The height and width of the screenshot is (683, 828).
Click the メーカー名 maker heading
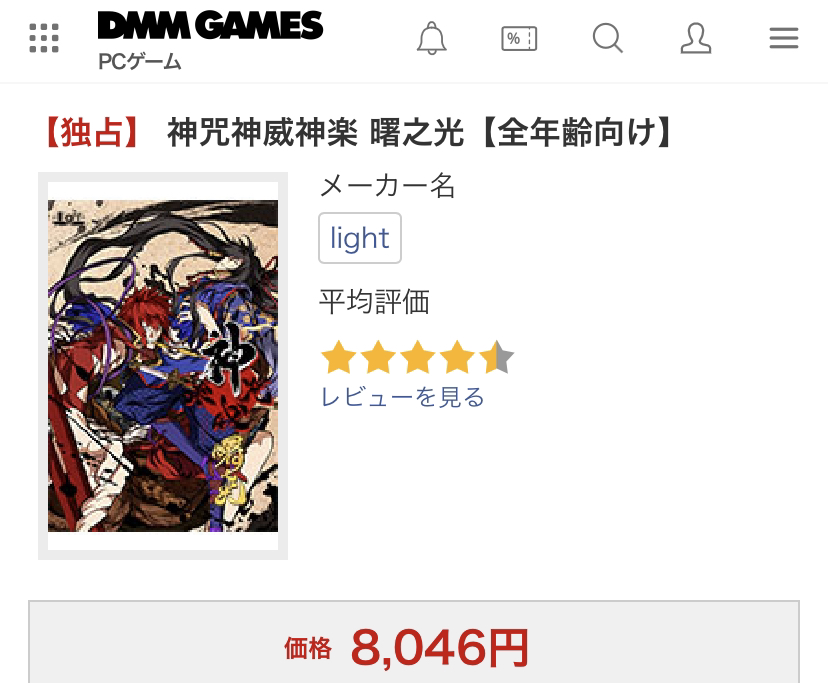tap(388, 186)
